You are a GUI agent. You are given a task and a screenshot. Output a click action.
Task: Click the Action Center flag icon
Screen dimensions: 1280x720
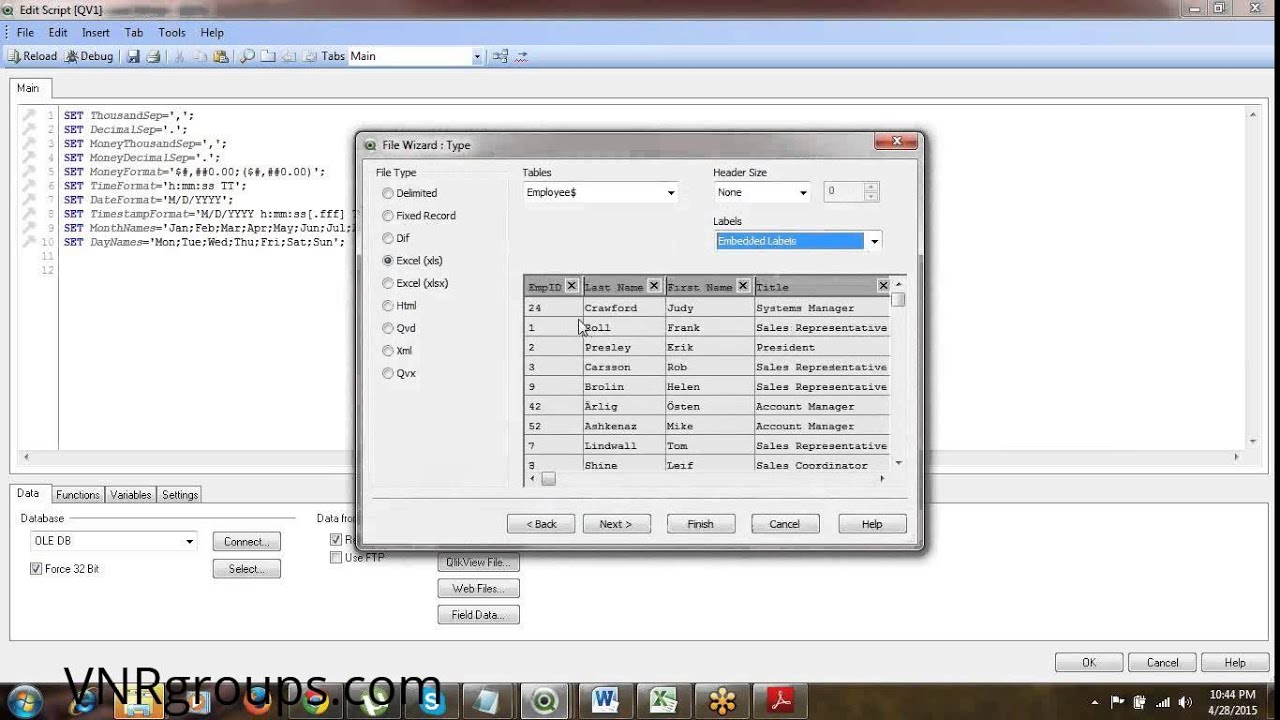tap(1117, 702)
